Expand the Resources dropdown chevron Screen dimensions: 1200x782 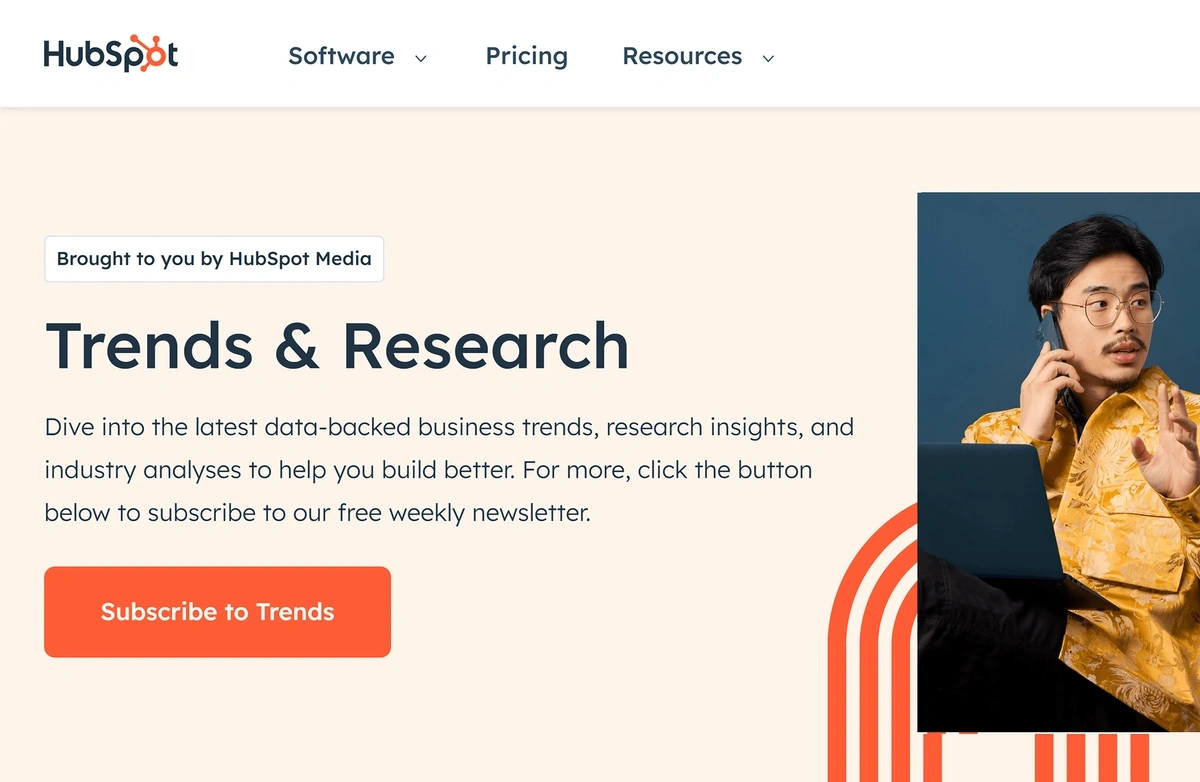tap(768, 58)
